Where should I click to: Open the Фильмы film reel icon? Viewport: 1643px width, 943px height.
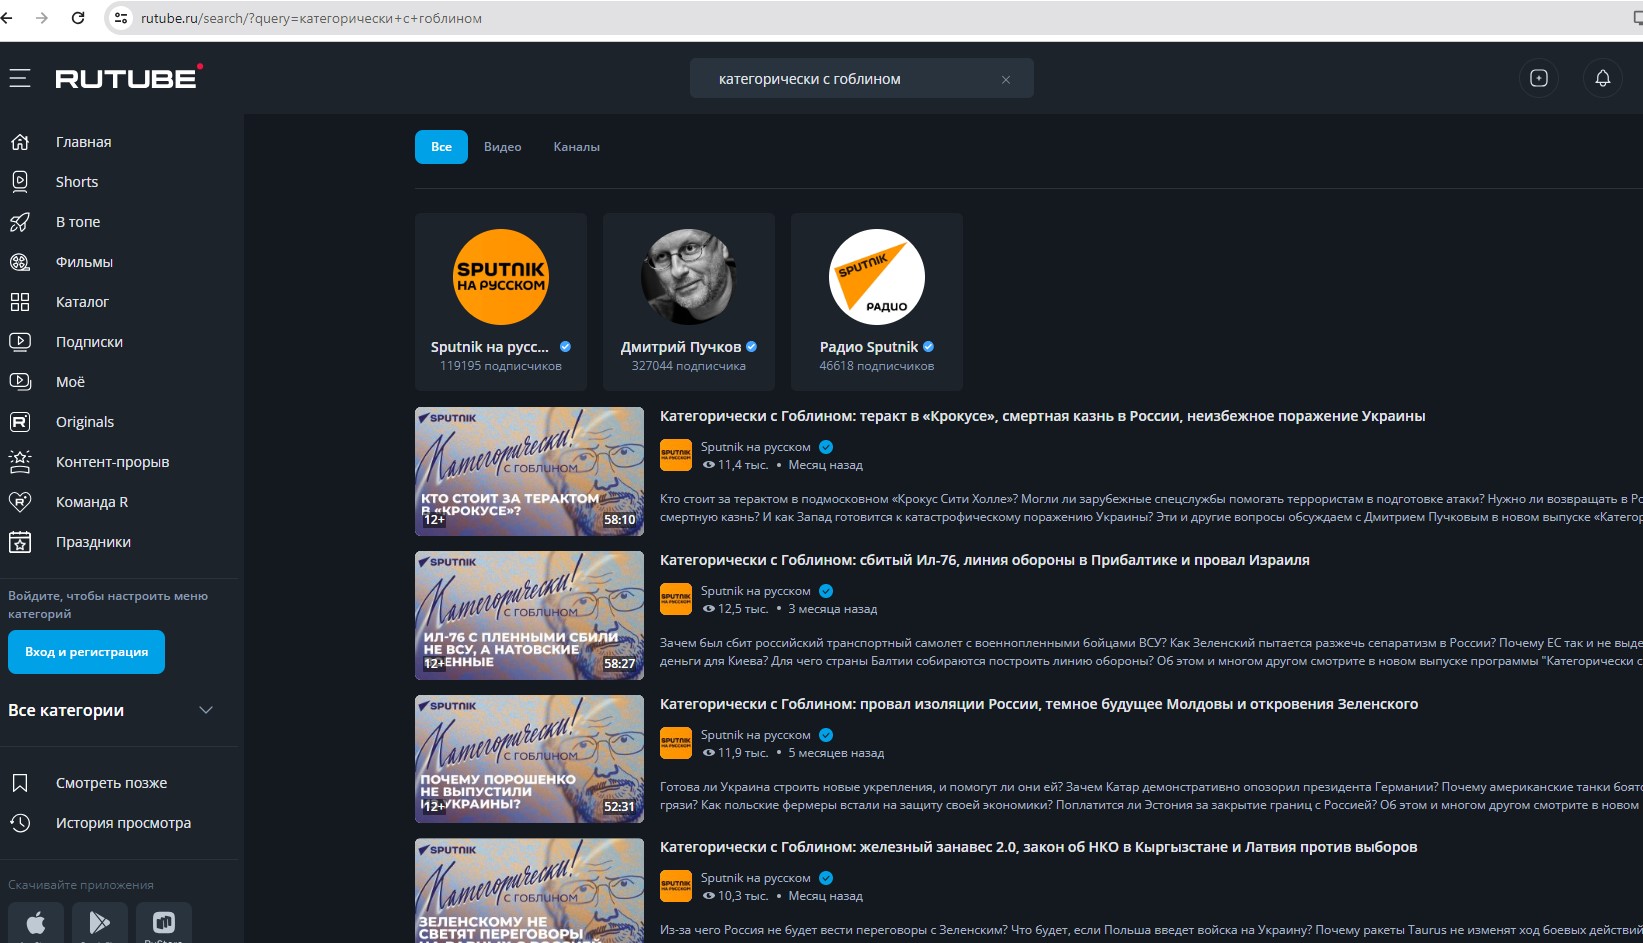tap(20, 262)
